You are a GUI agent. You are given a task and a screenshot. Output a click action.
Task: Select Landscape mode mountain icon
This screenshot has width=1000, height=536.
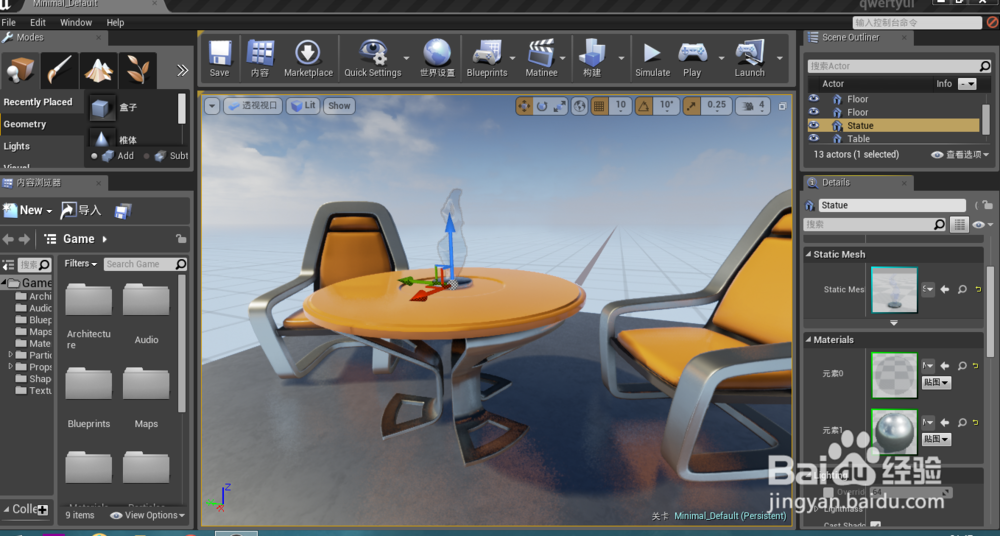(98, 70)
